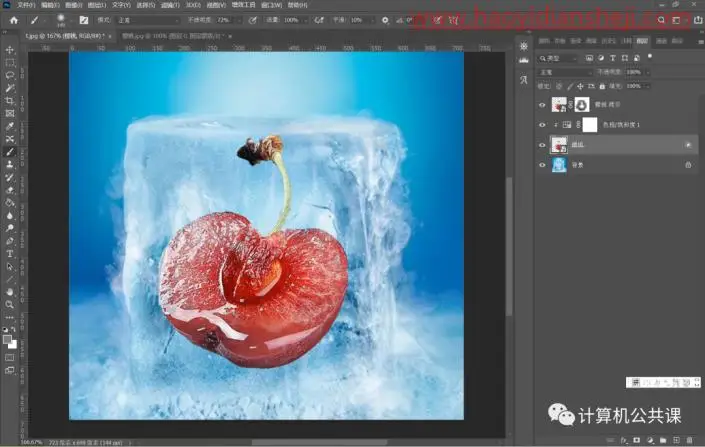Select the Path Selection tool
This screenshot has width=705, height=447.
click(x=9, y=266)
